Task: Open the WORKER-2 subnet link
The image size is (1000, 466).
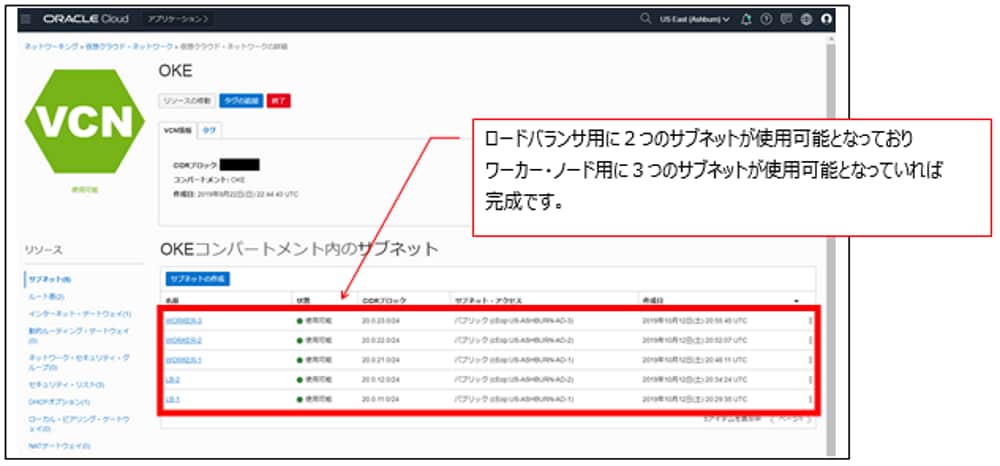Action: (184, 340)
